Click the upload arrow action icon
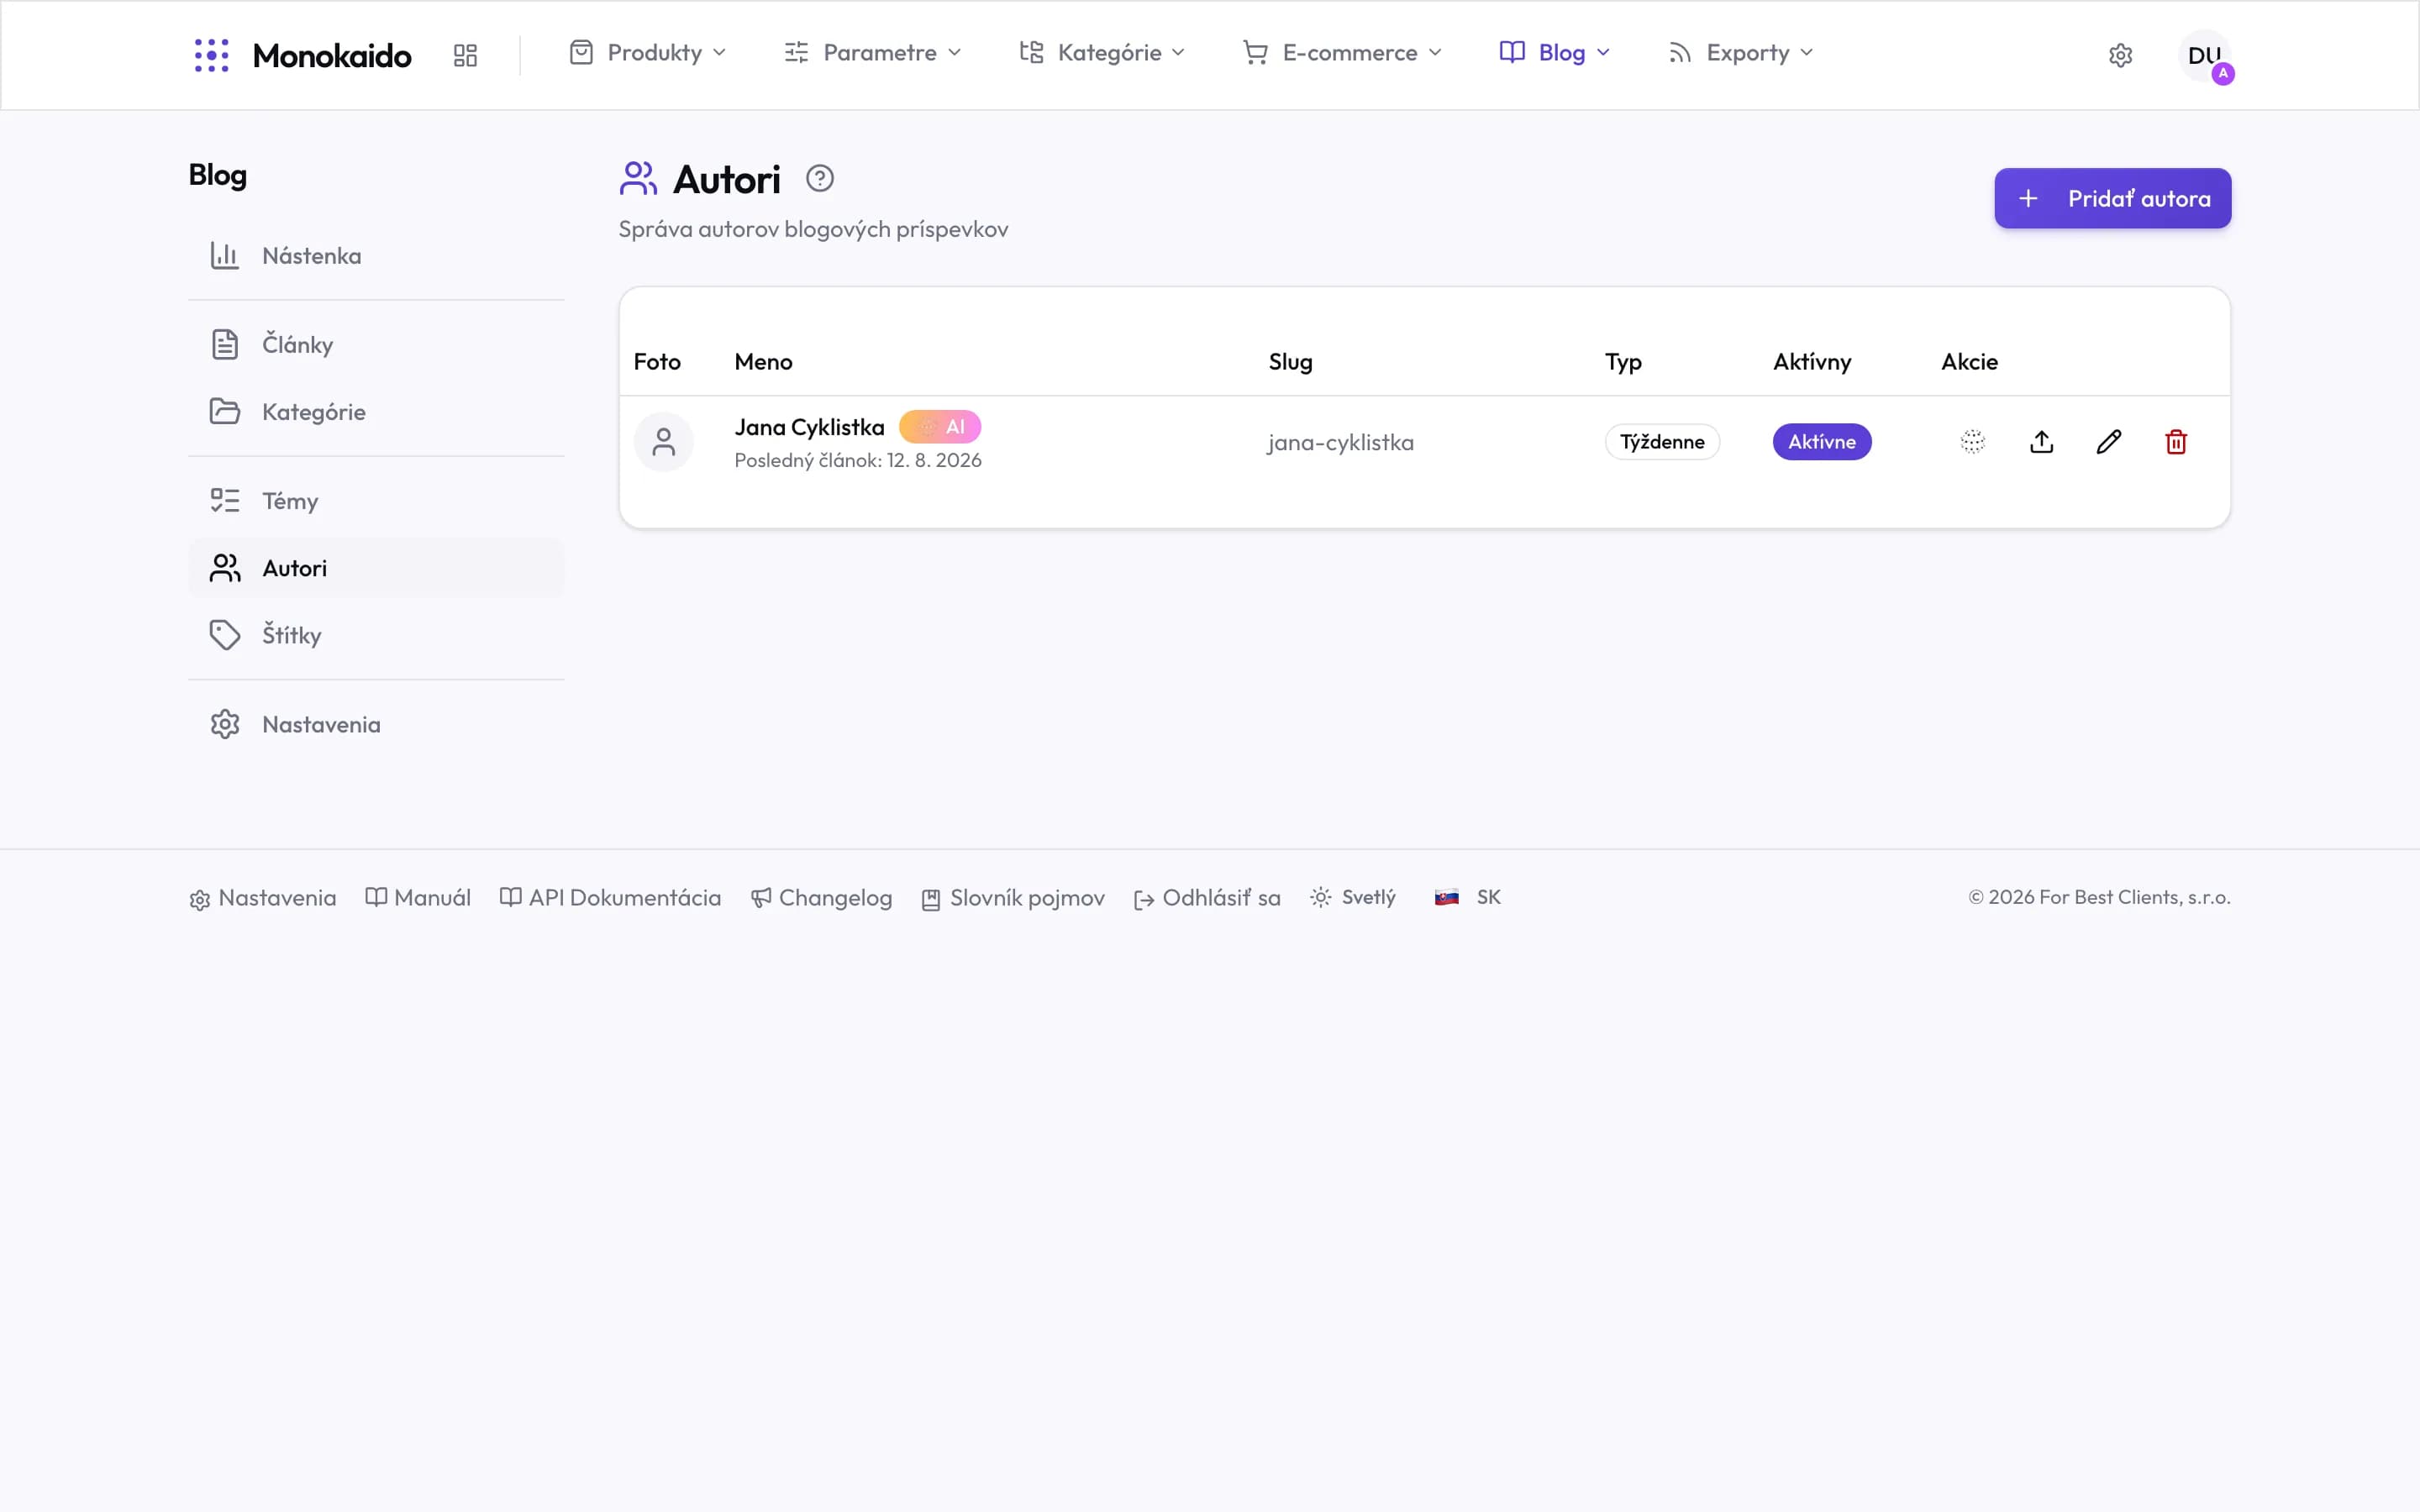2420x1512 pixels. (x=2041, y=441)
